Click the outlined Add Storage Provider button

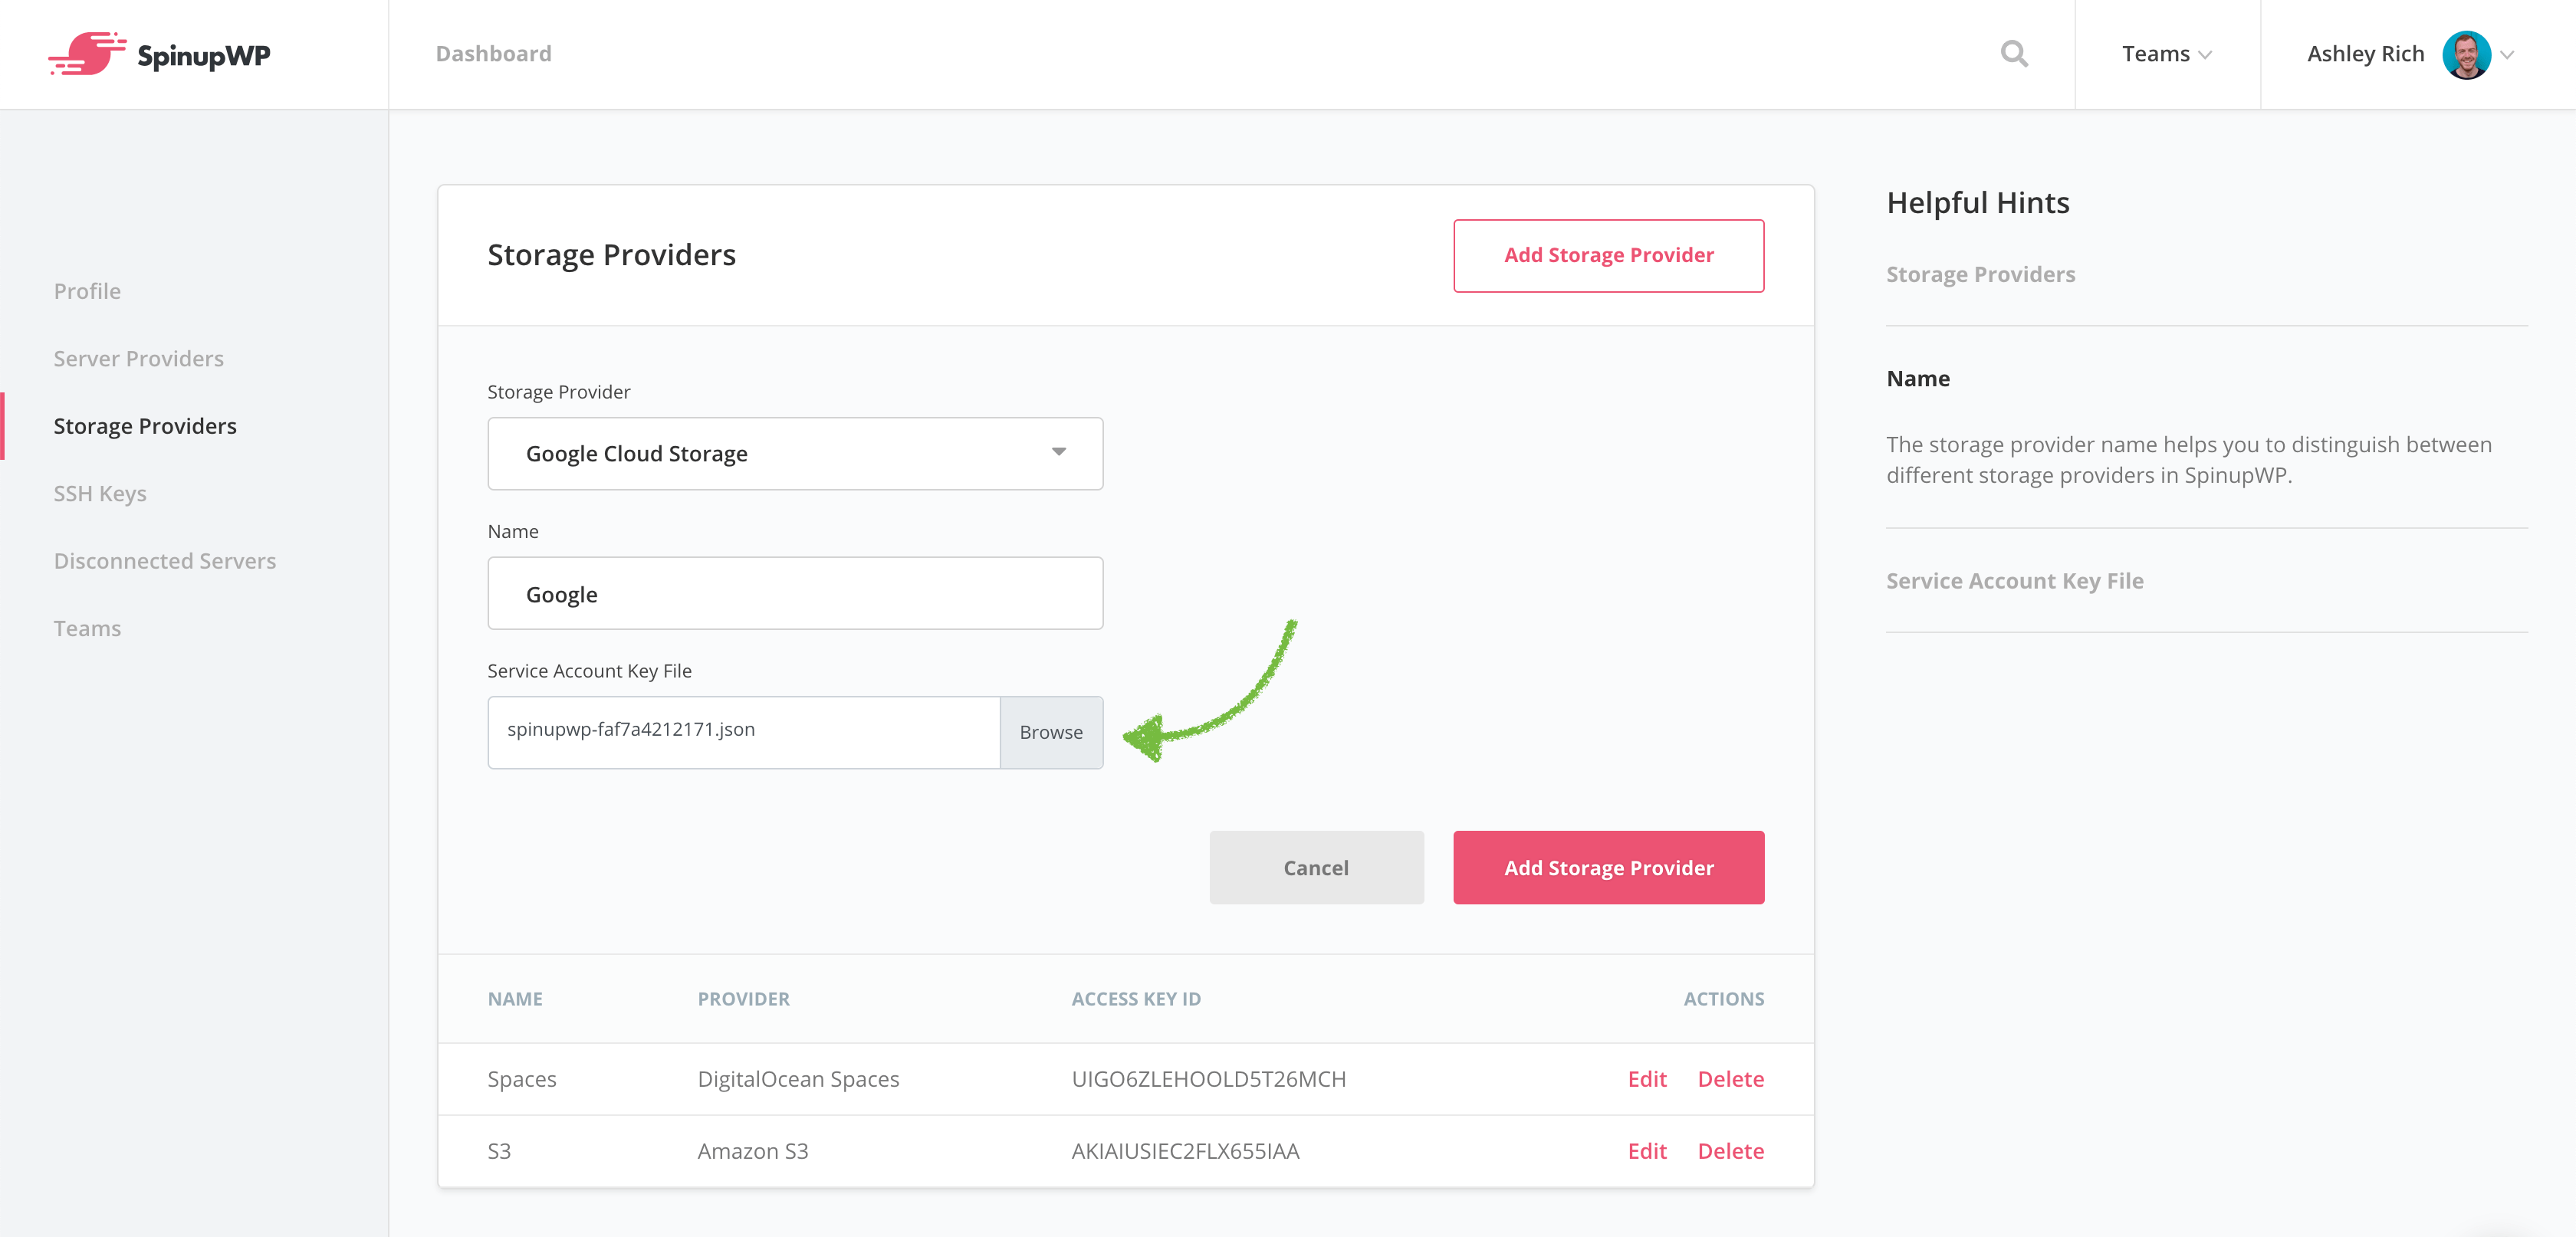1608,256
